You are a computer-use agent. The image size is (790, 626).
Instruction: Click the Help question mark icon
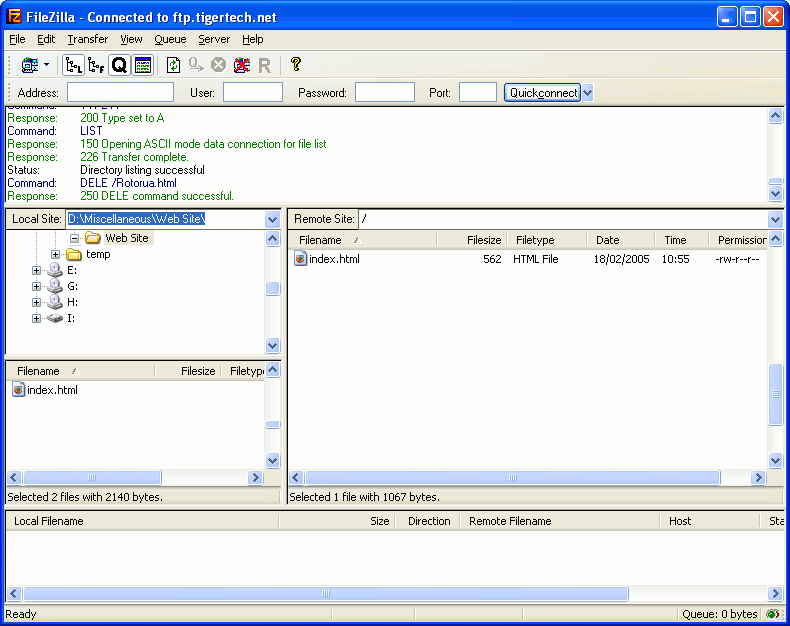click(296, 64)
